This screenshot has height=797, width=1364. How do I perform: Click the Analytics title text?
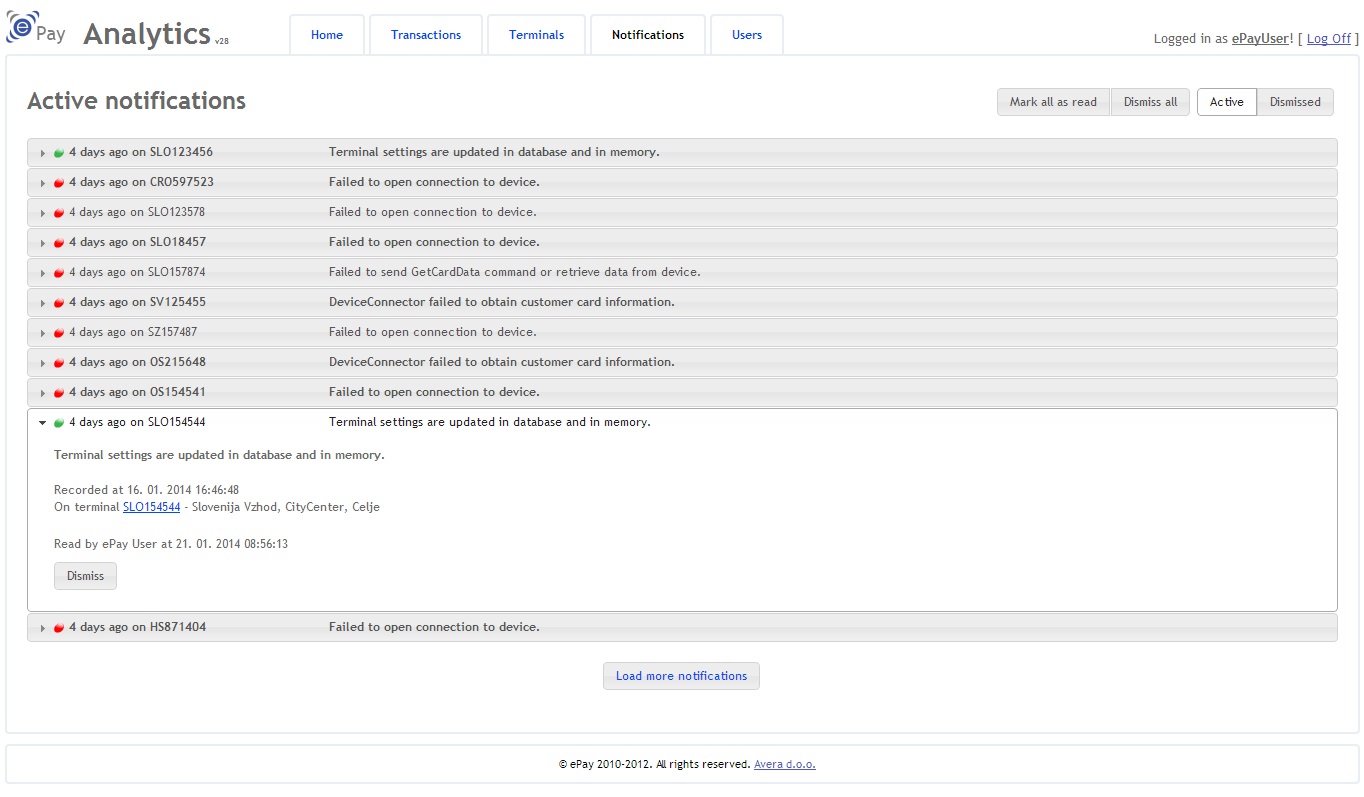pos(147,34)
